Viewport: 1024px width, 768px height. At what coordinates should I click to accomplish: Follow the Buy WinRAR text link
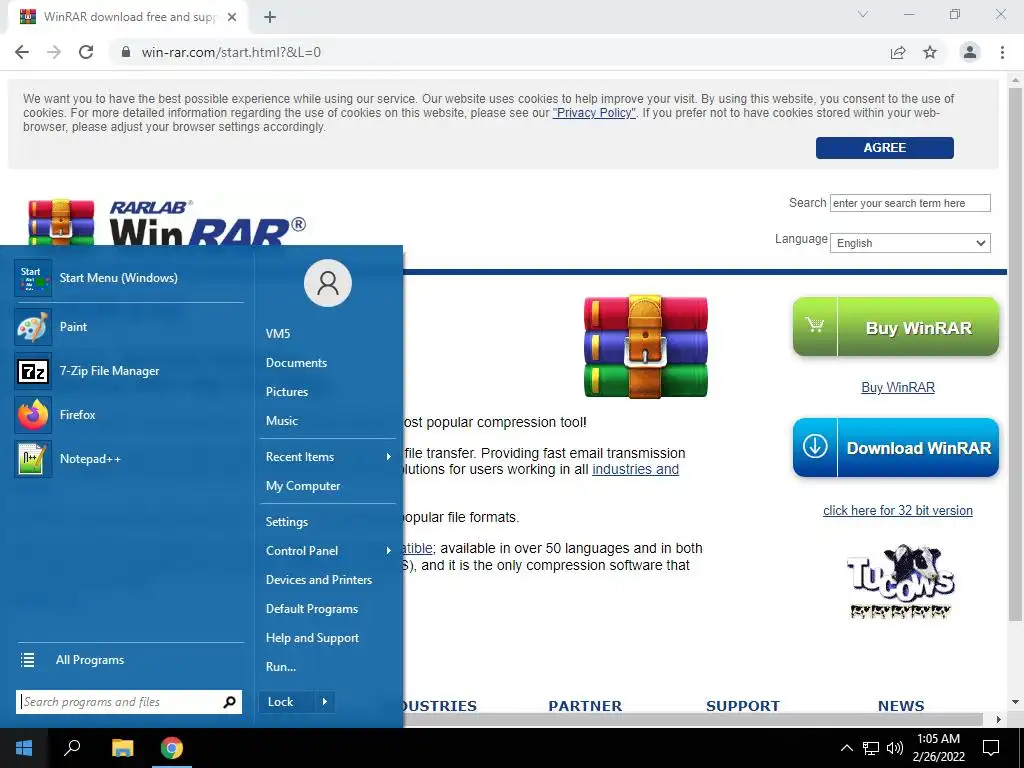point(898,387)
